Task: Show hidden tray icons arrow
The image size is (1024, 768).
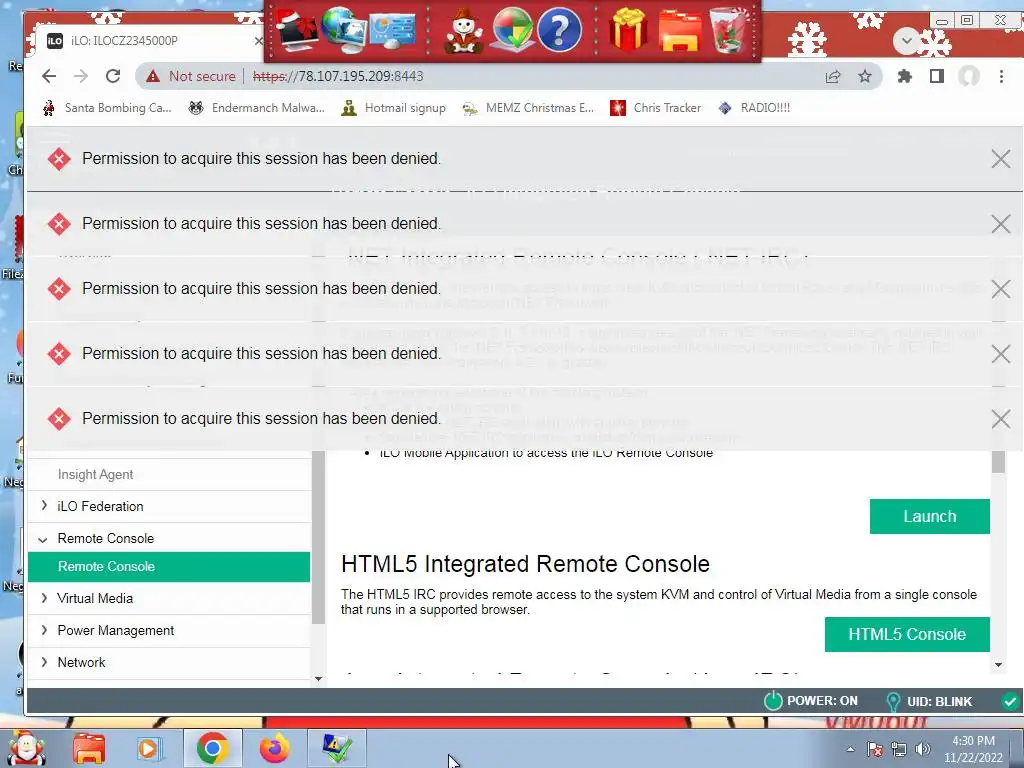Action: [850, 749]
